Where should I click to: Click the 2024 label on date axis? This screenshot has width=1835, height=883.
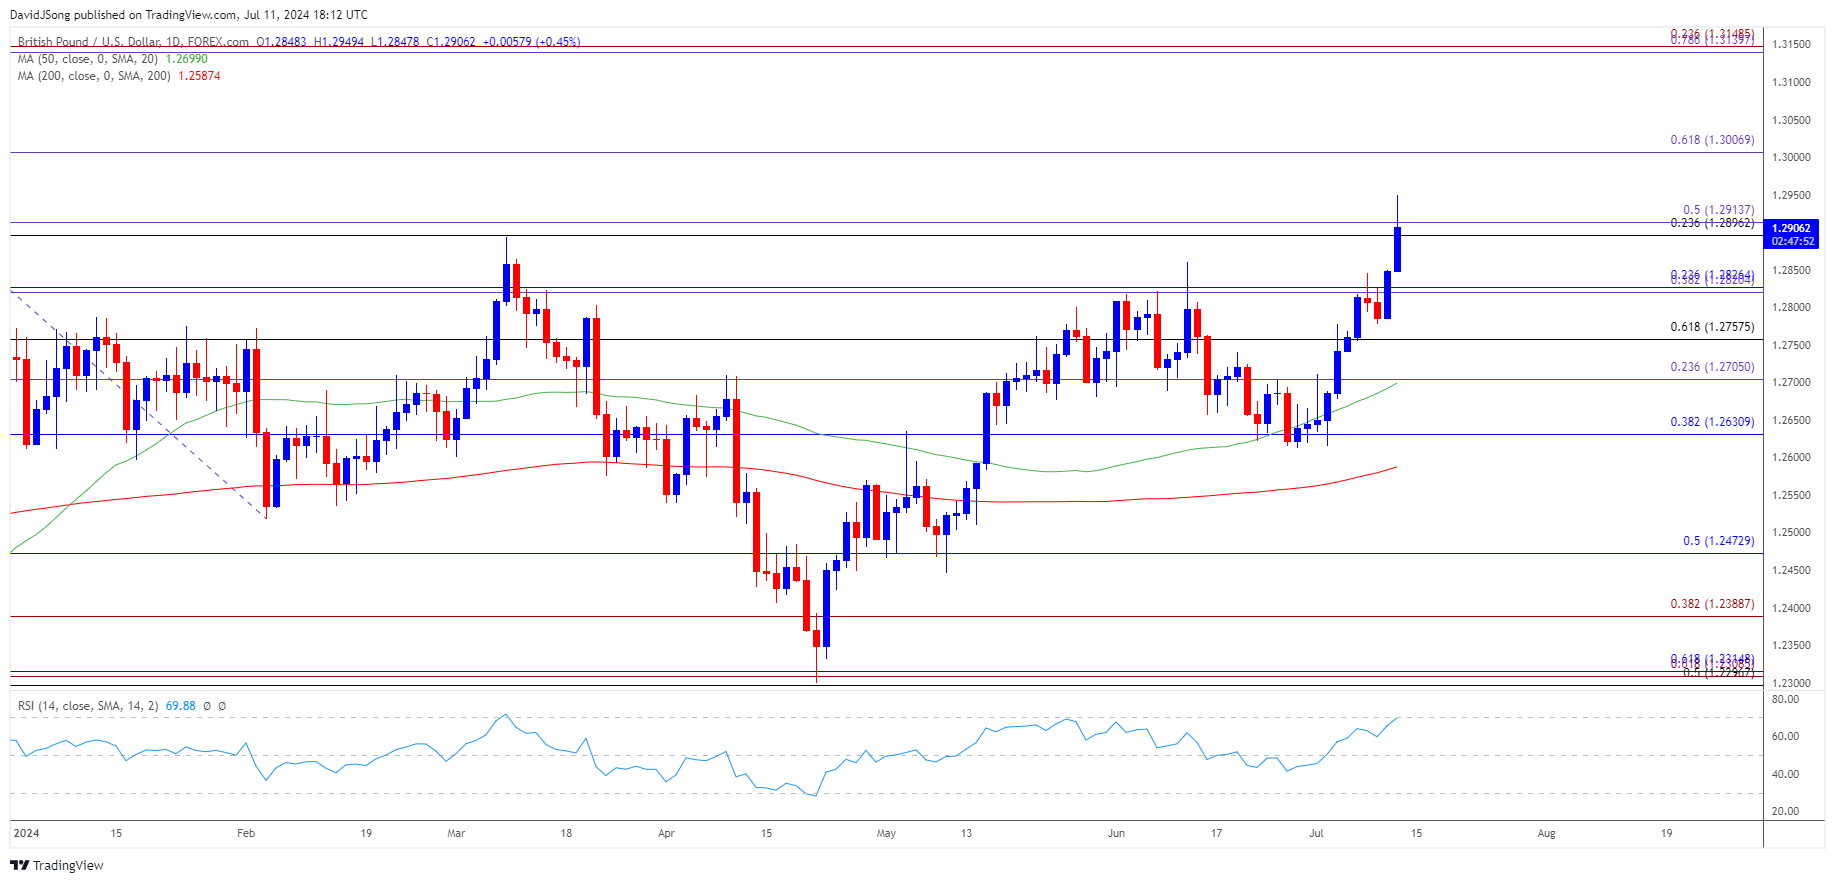coord(27,833)
